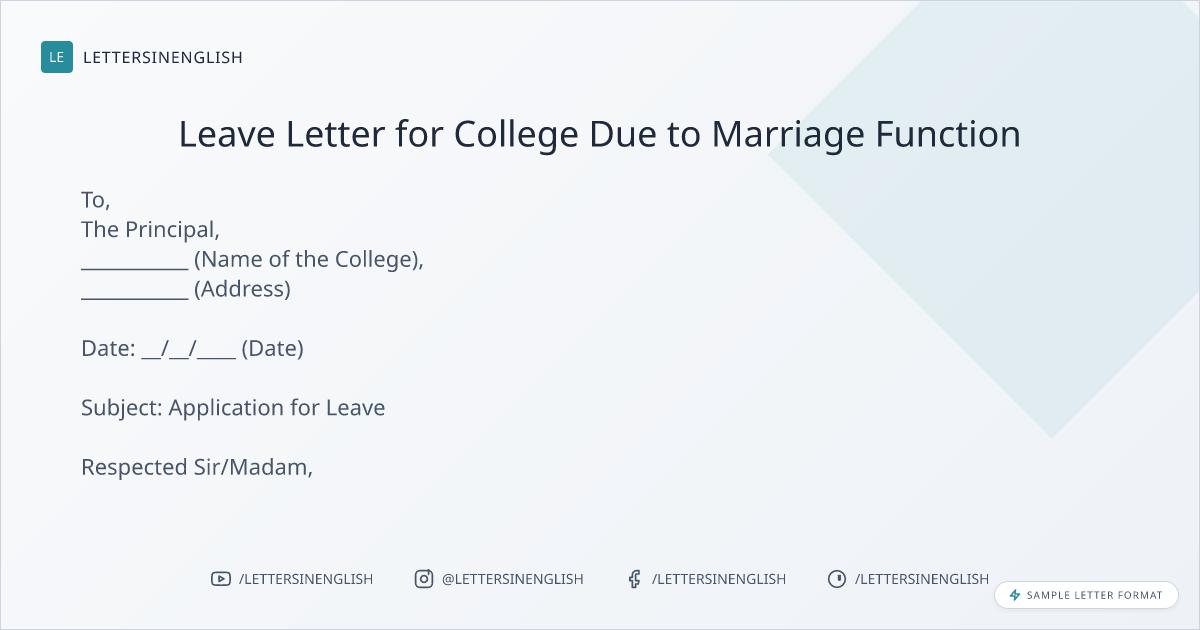Click the blank before Name of the College
The width and height of the screenshot is (1200, 630).
coord(134,262)
